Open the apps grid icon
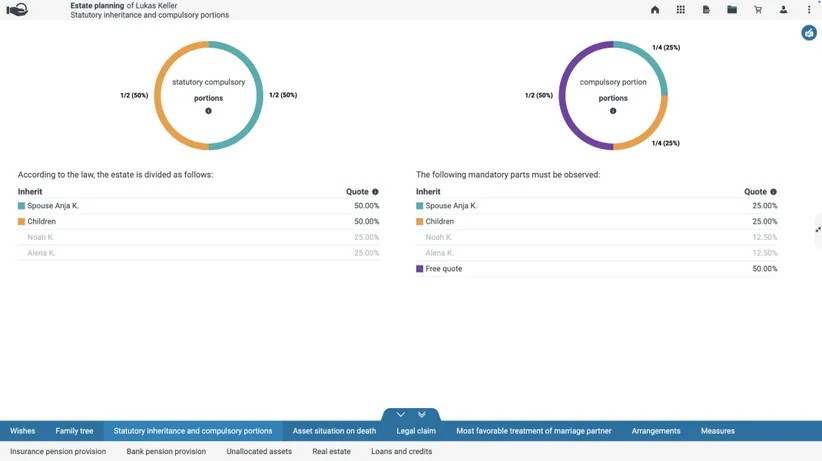The height and width of the screenshot is (461, 822). (680, 9)
